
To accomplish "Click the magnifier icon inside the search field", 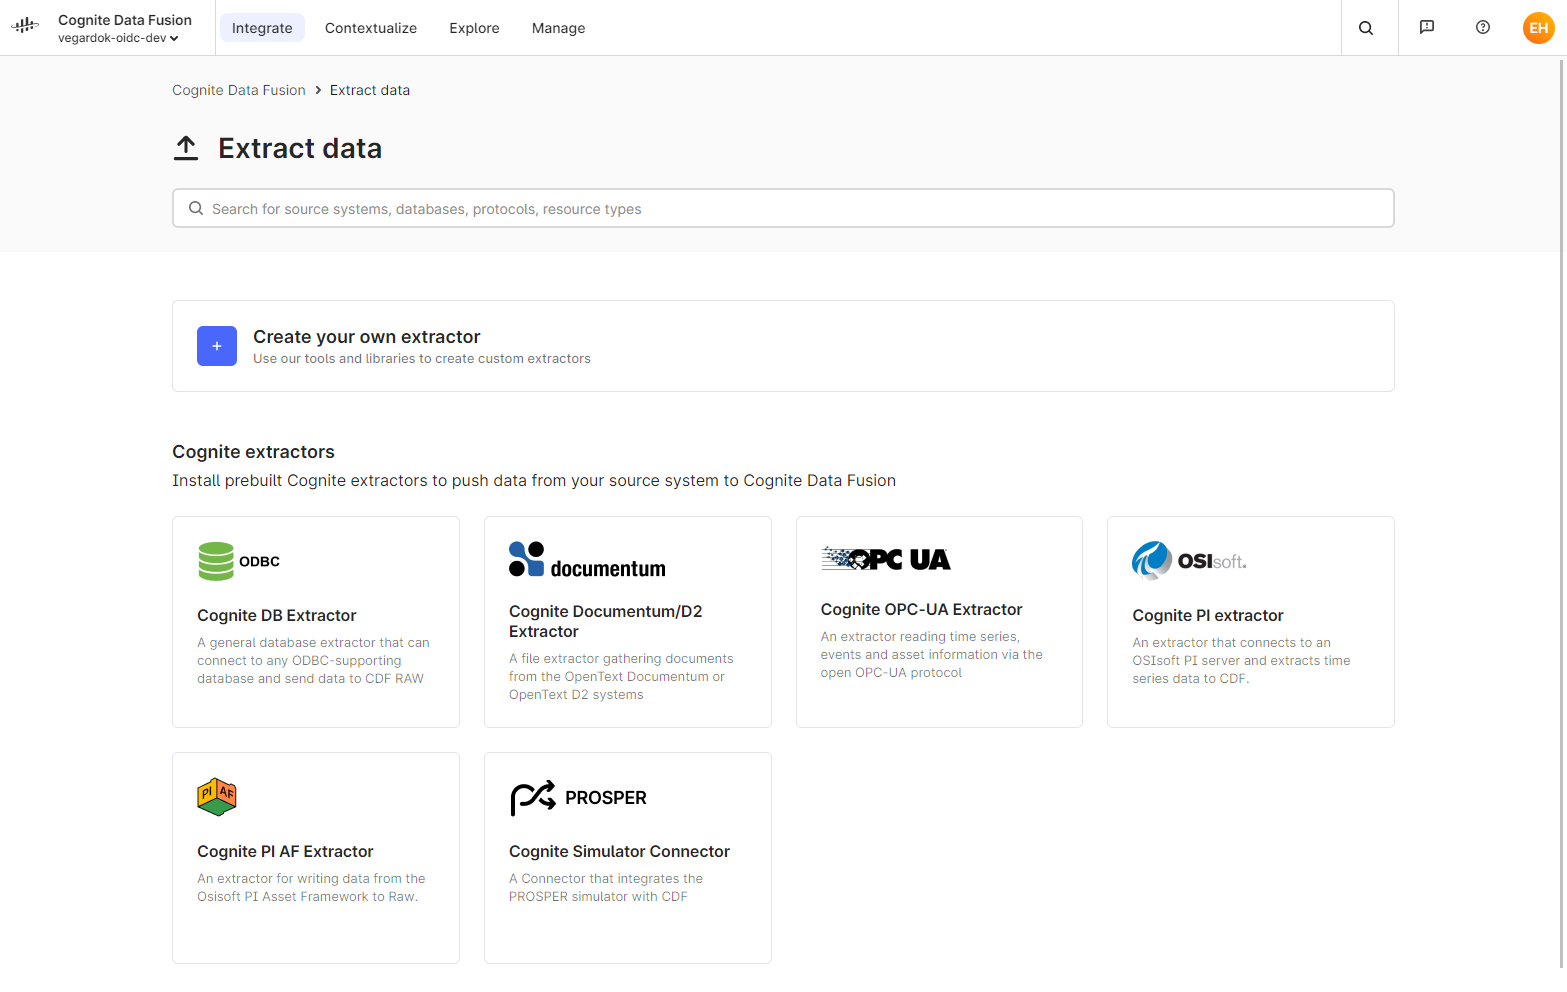I will click(196, 208).
